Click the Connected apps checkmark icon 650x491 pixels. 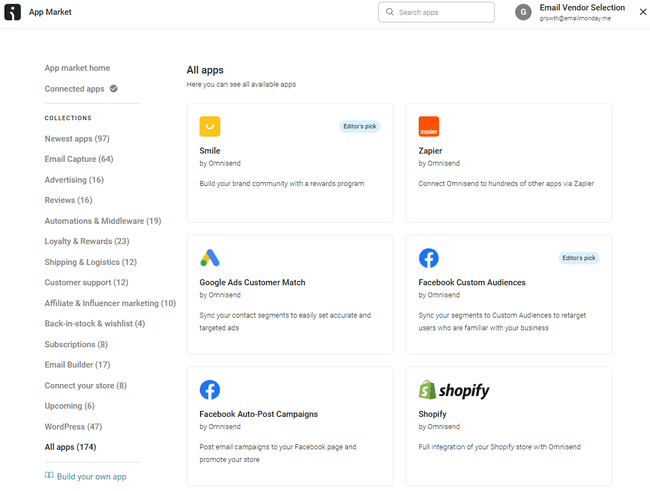[114, 88]
